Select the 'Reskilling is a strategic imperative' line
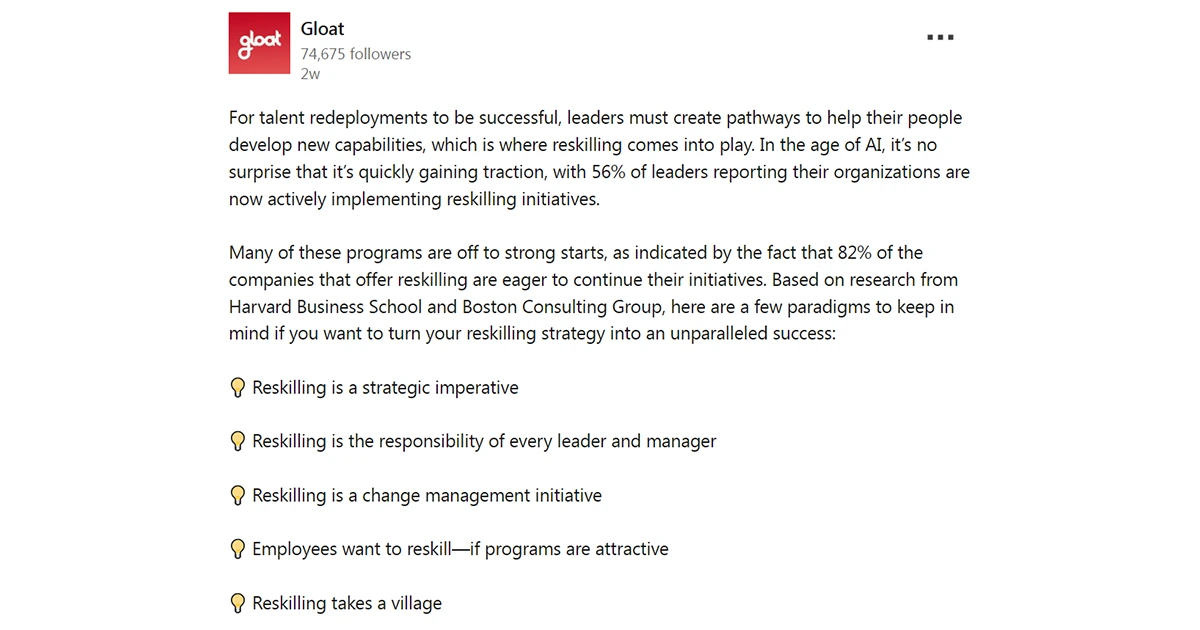 click(x=385, y=388)
